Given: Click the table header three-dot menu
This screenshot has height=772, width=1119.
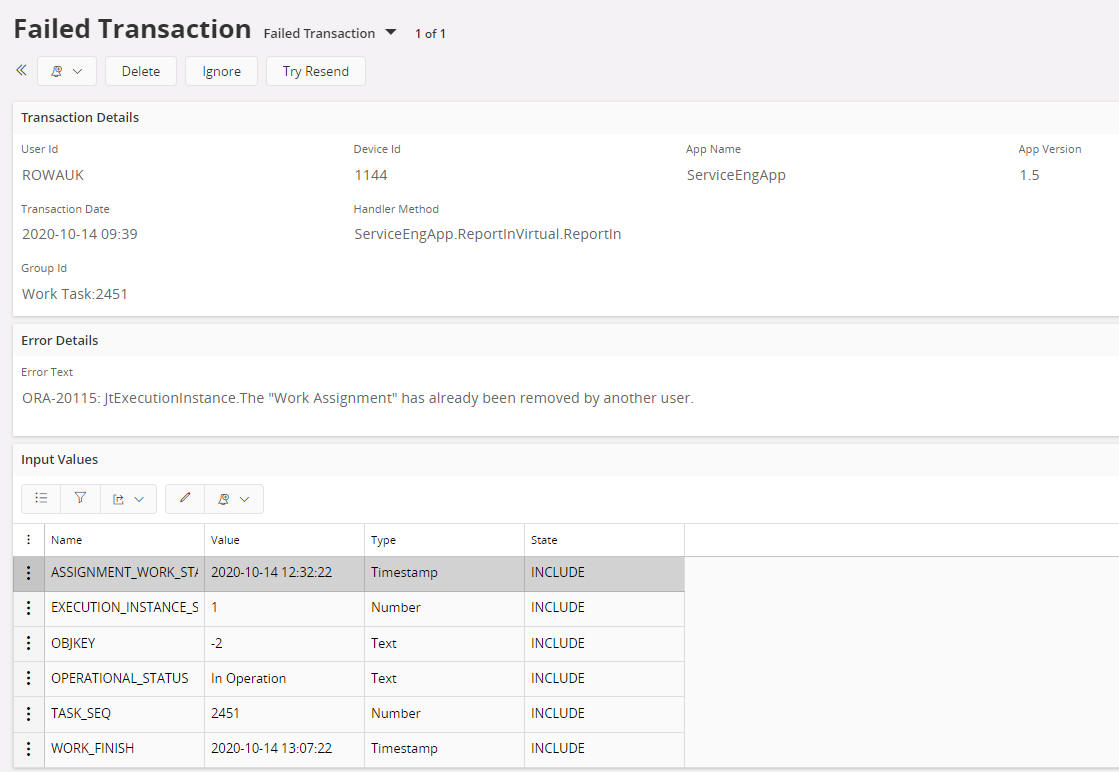Looking at the screenshot, I should click(x=28, y=540).
